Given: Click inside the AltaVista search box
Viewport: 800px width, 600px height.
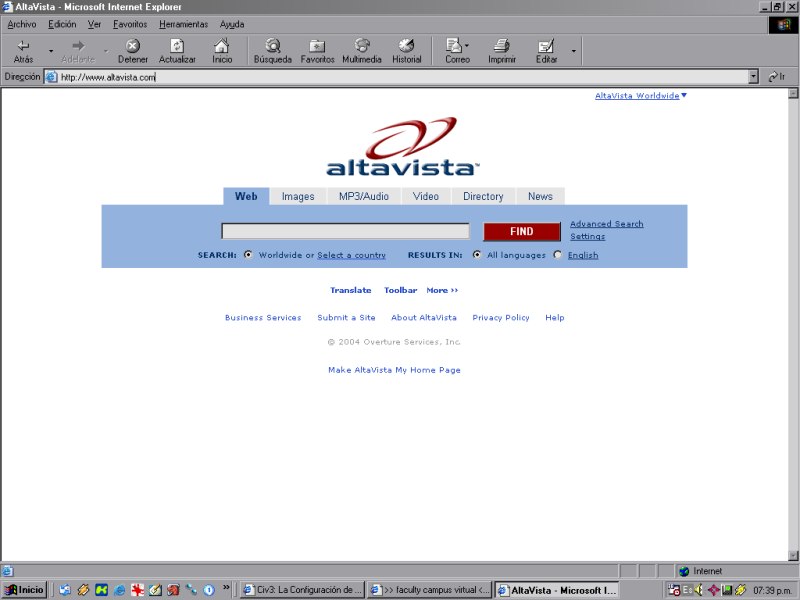Looking at the screenshot, I should 345,231.
